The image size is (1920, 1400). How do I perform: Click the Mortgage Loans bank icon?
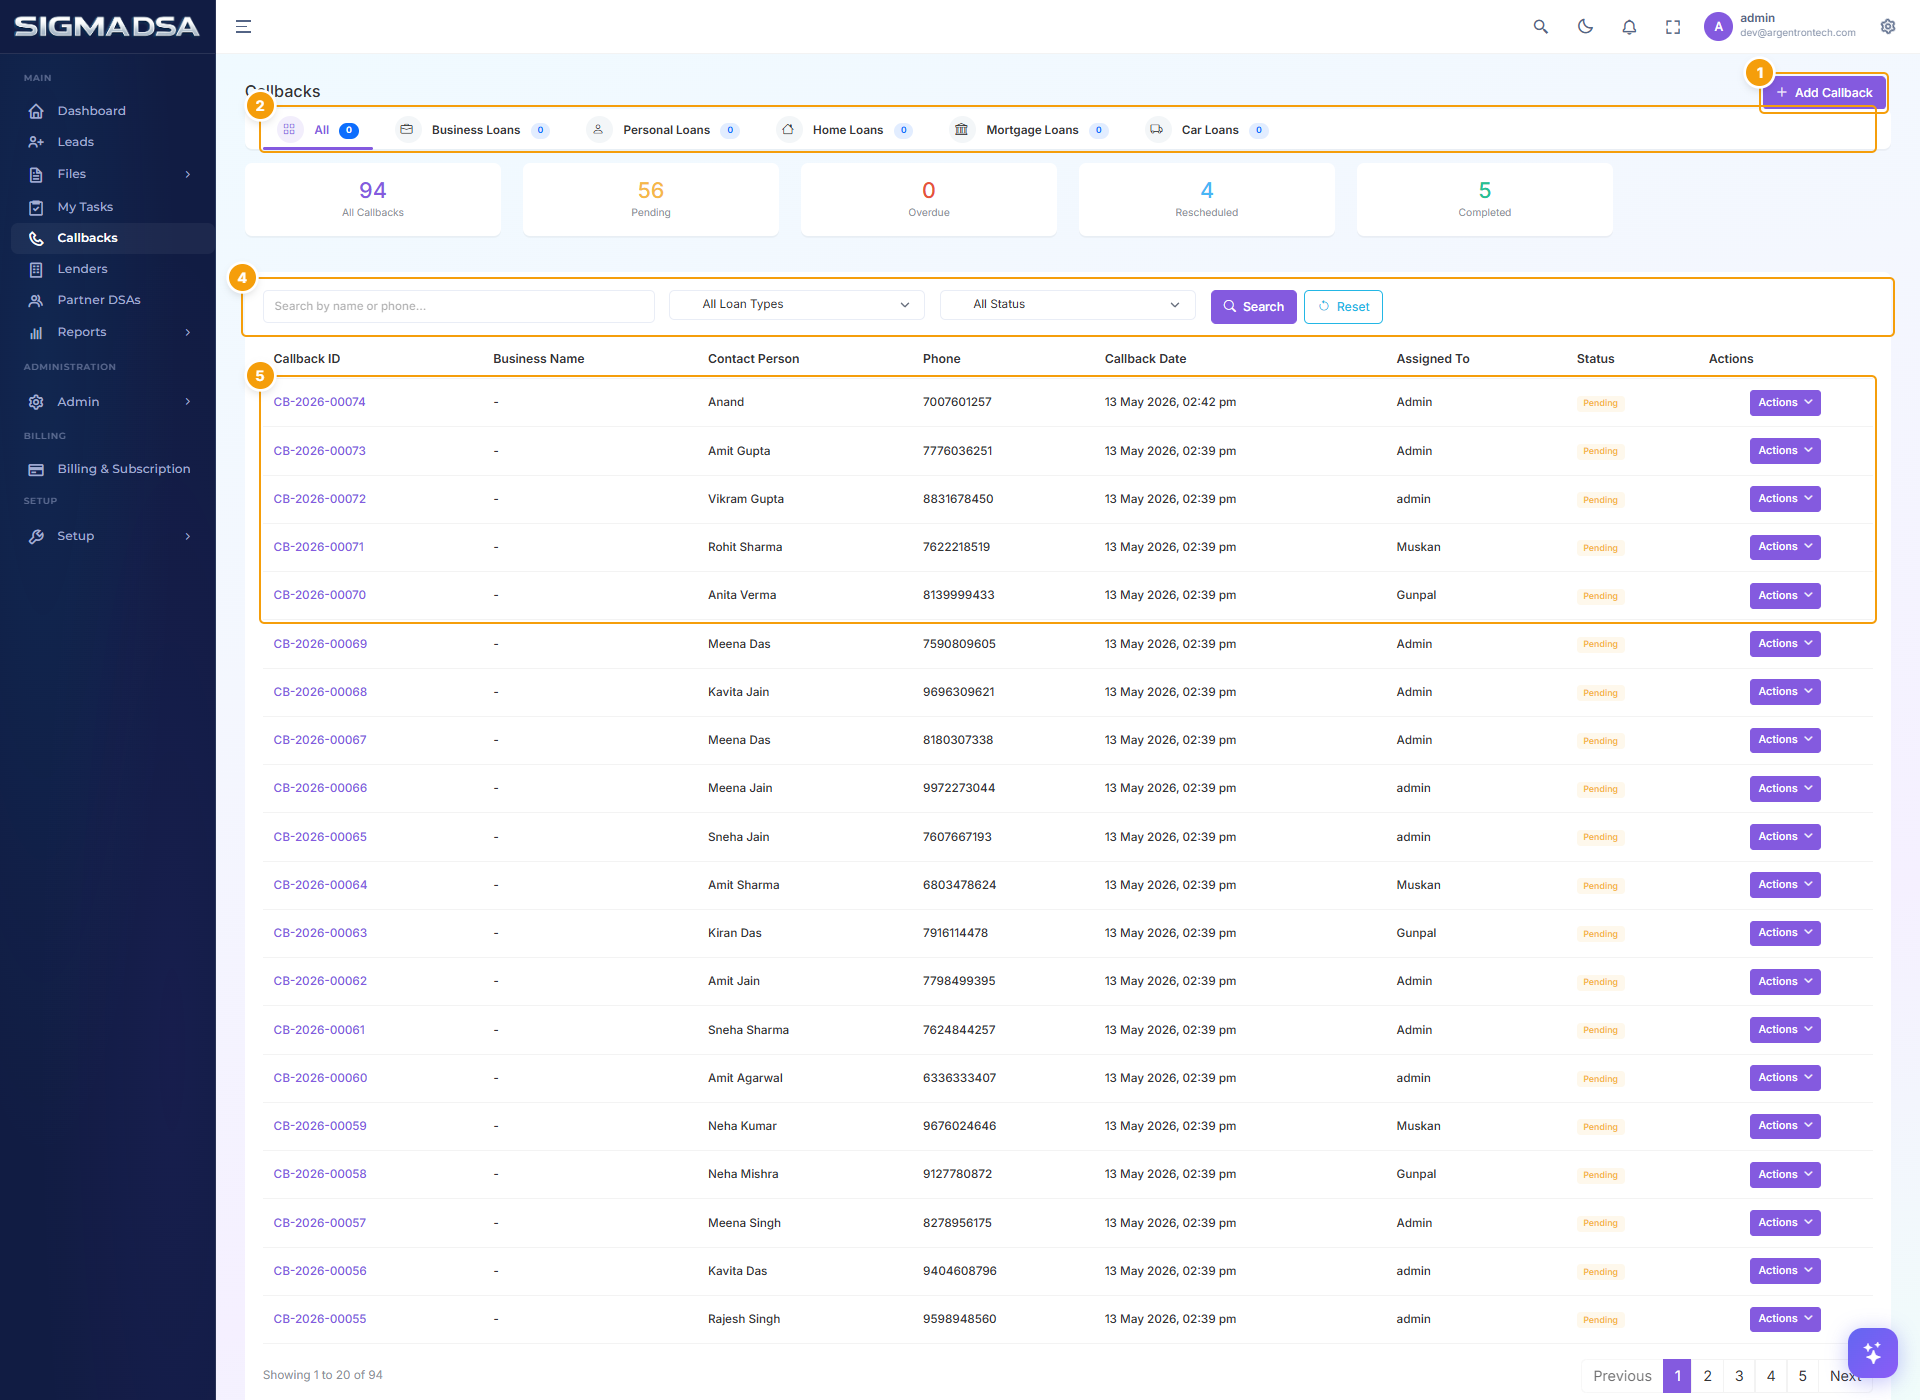[961, 130]
